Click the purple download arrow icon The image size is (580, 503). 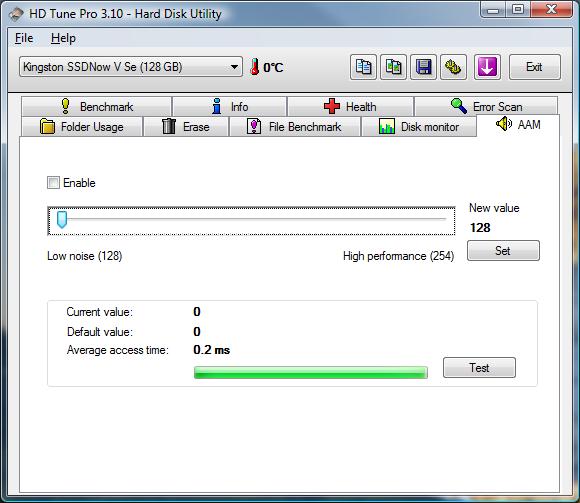(x=488, y=67)
